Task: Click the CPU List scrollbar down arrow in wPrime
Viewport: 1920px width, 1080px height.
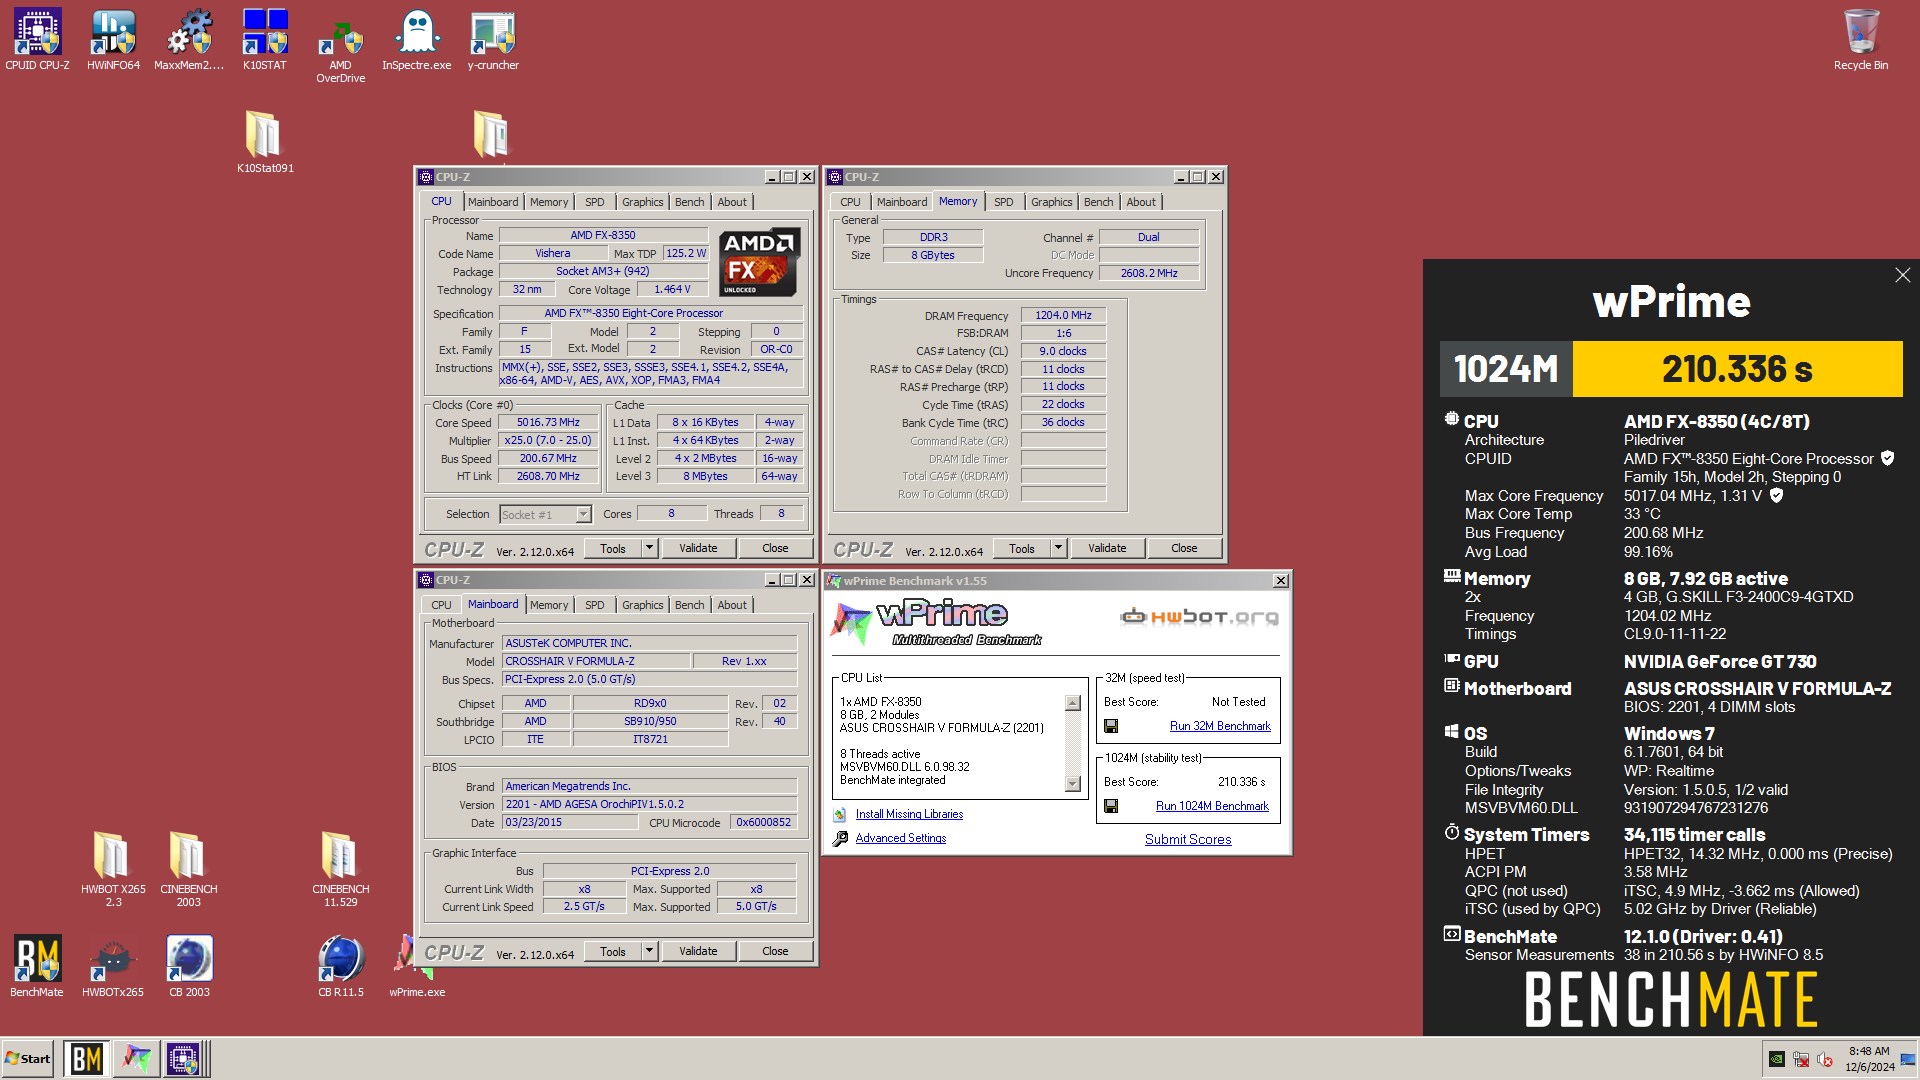Action: point(1073,784)
